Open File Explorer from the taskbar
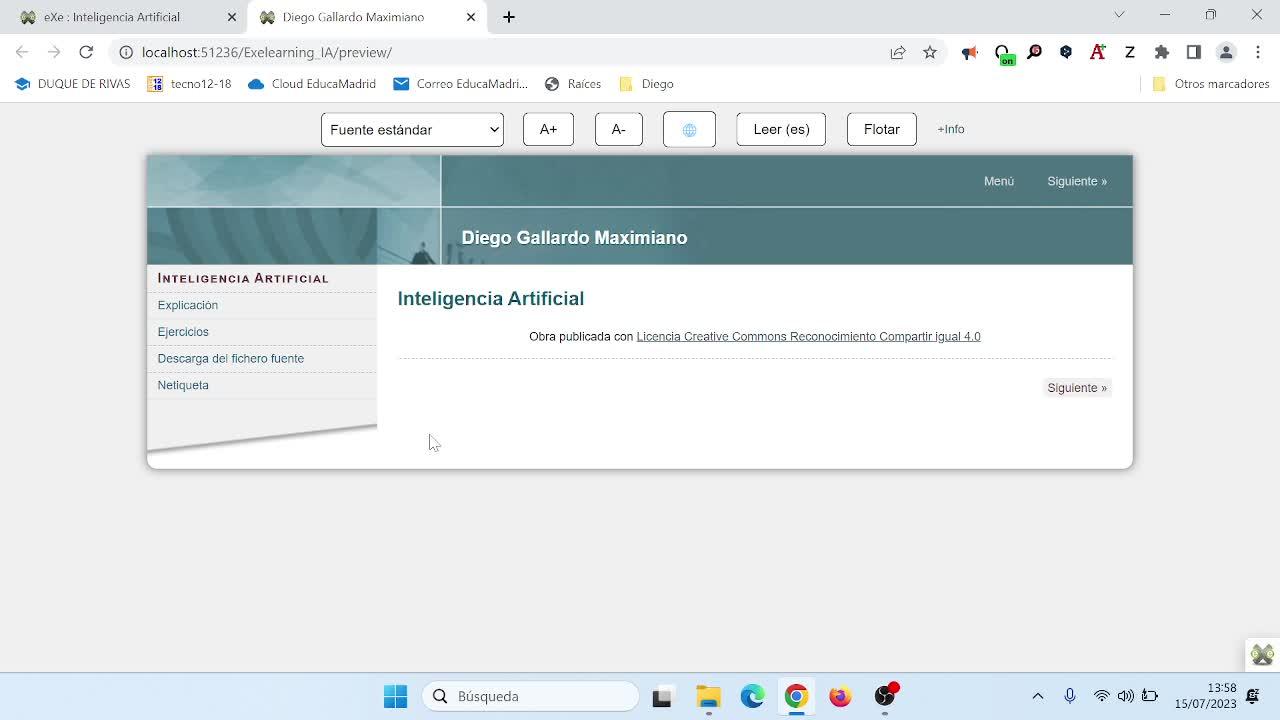Screen dimensions: 1280x720 pyautogui.click(x=708, y=696)
